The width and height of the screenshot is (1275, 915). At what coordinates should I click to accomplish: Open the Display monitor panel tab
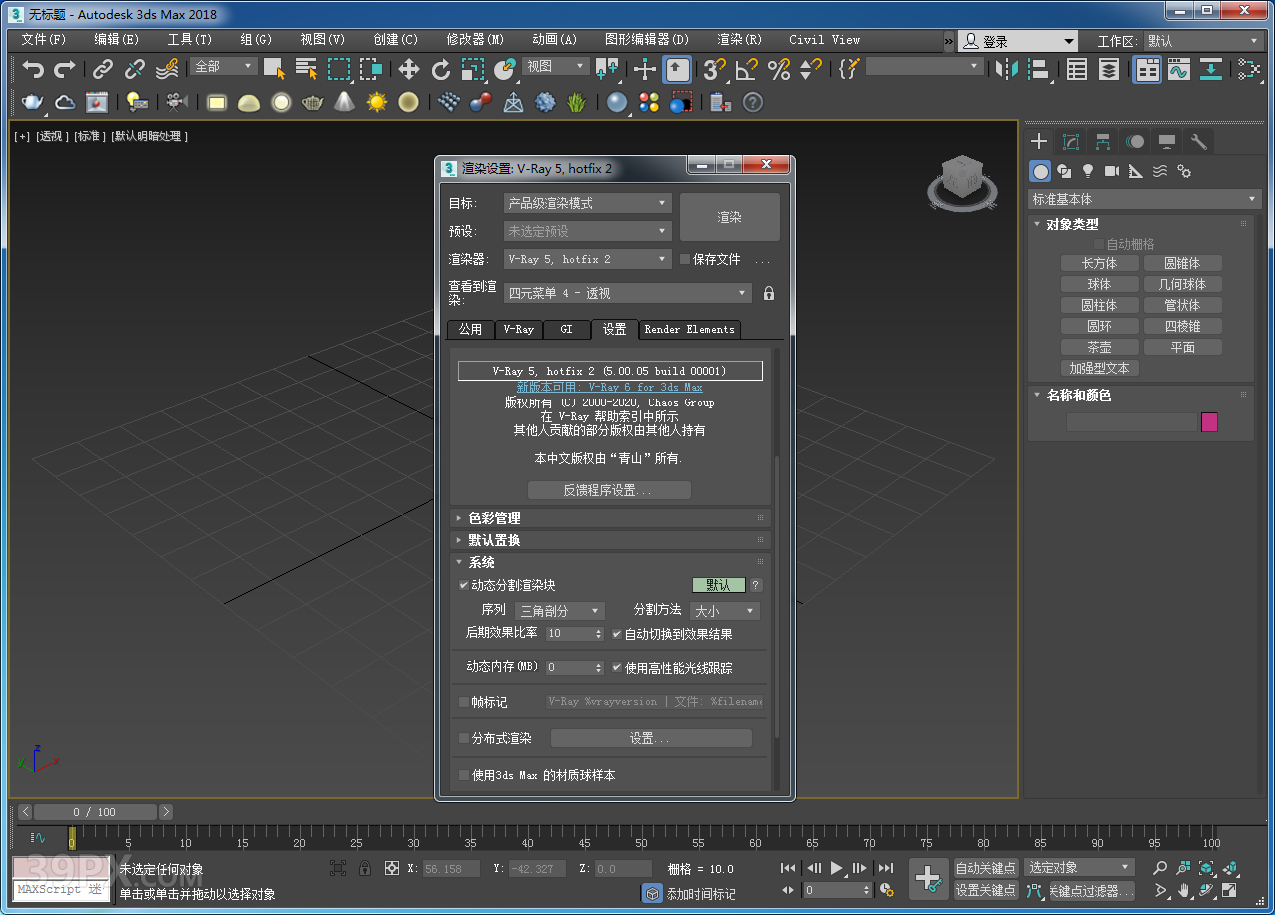tap(1166, 142)
